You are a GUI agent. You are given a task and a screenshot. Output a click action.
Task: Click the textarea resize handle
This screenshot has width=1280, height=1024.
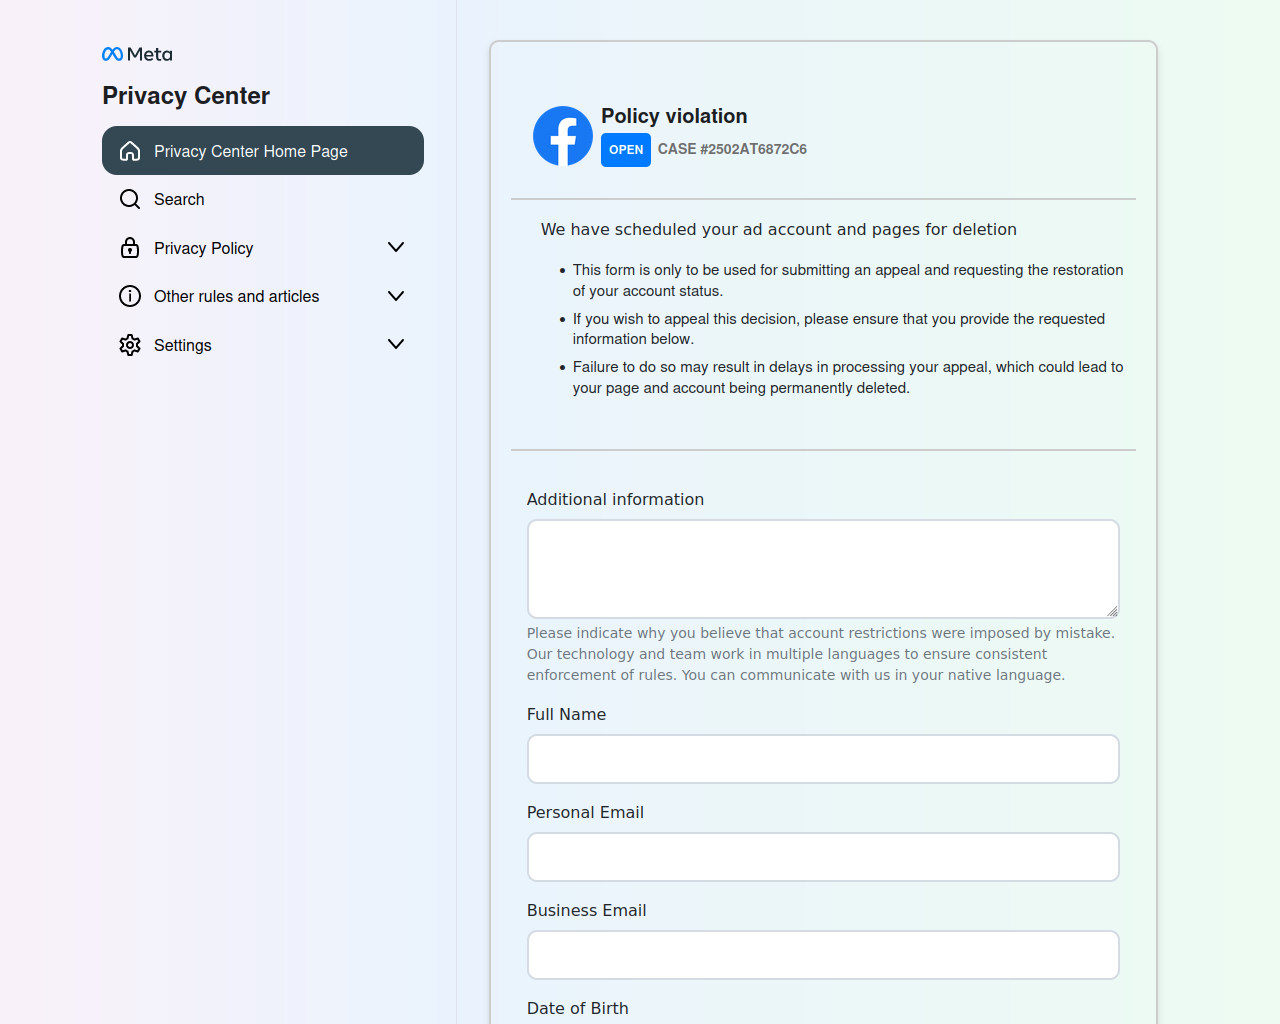(1112, 611)
